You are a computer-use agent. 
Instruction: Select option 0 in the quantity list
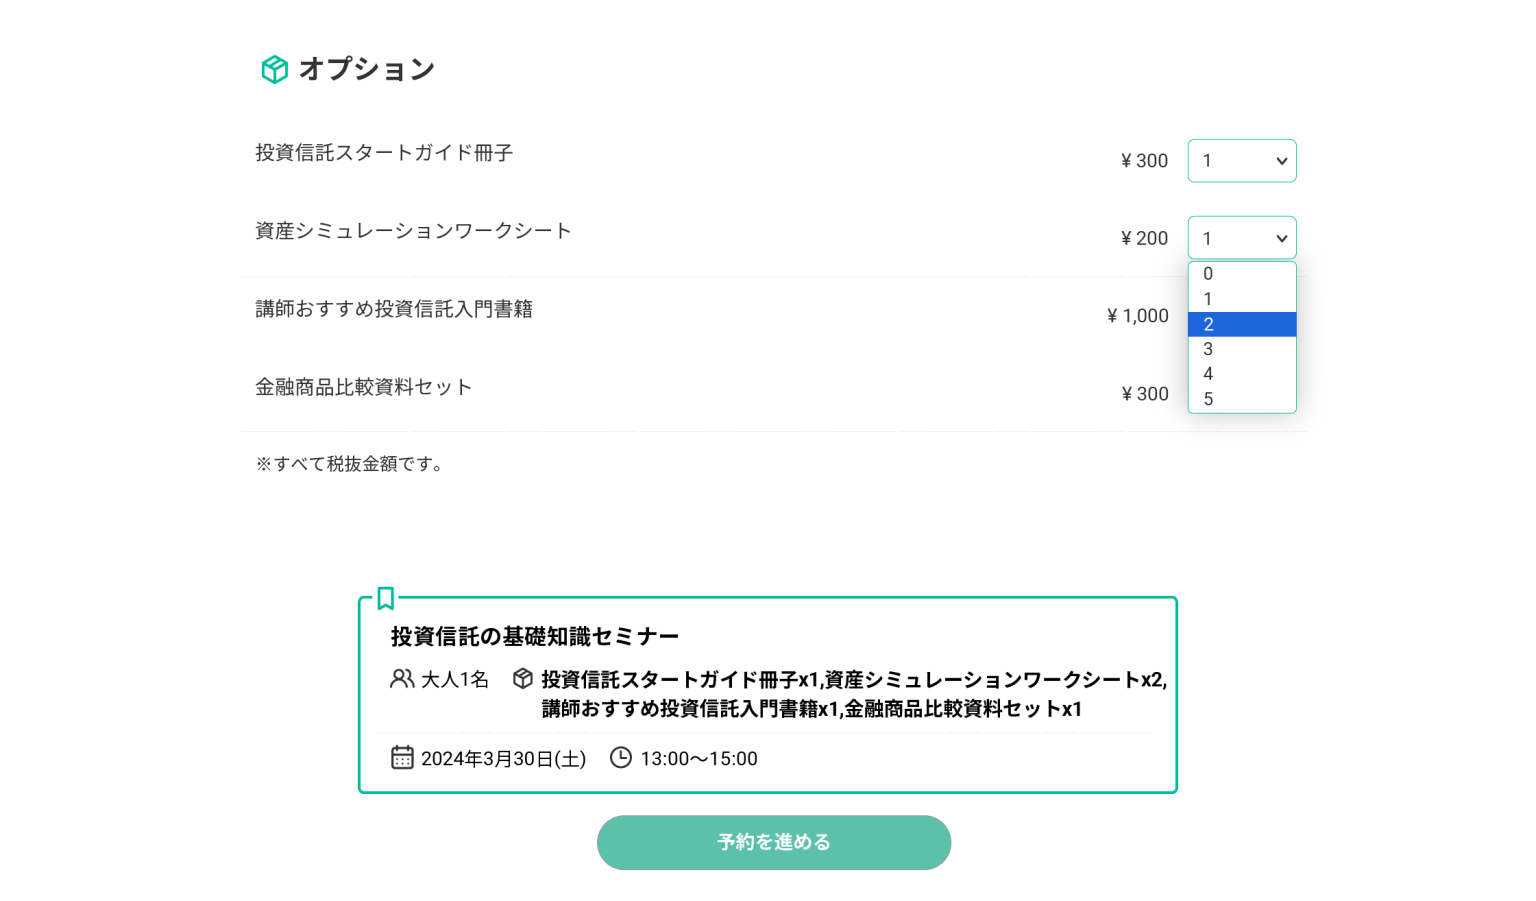[x=1242, y=274]
